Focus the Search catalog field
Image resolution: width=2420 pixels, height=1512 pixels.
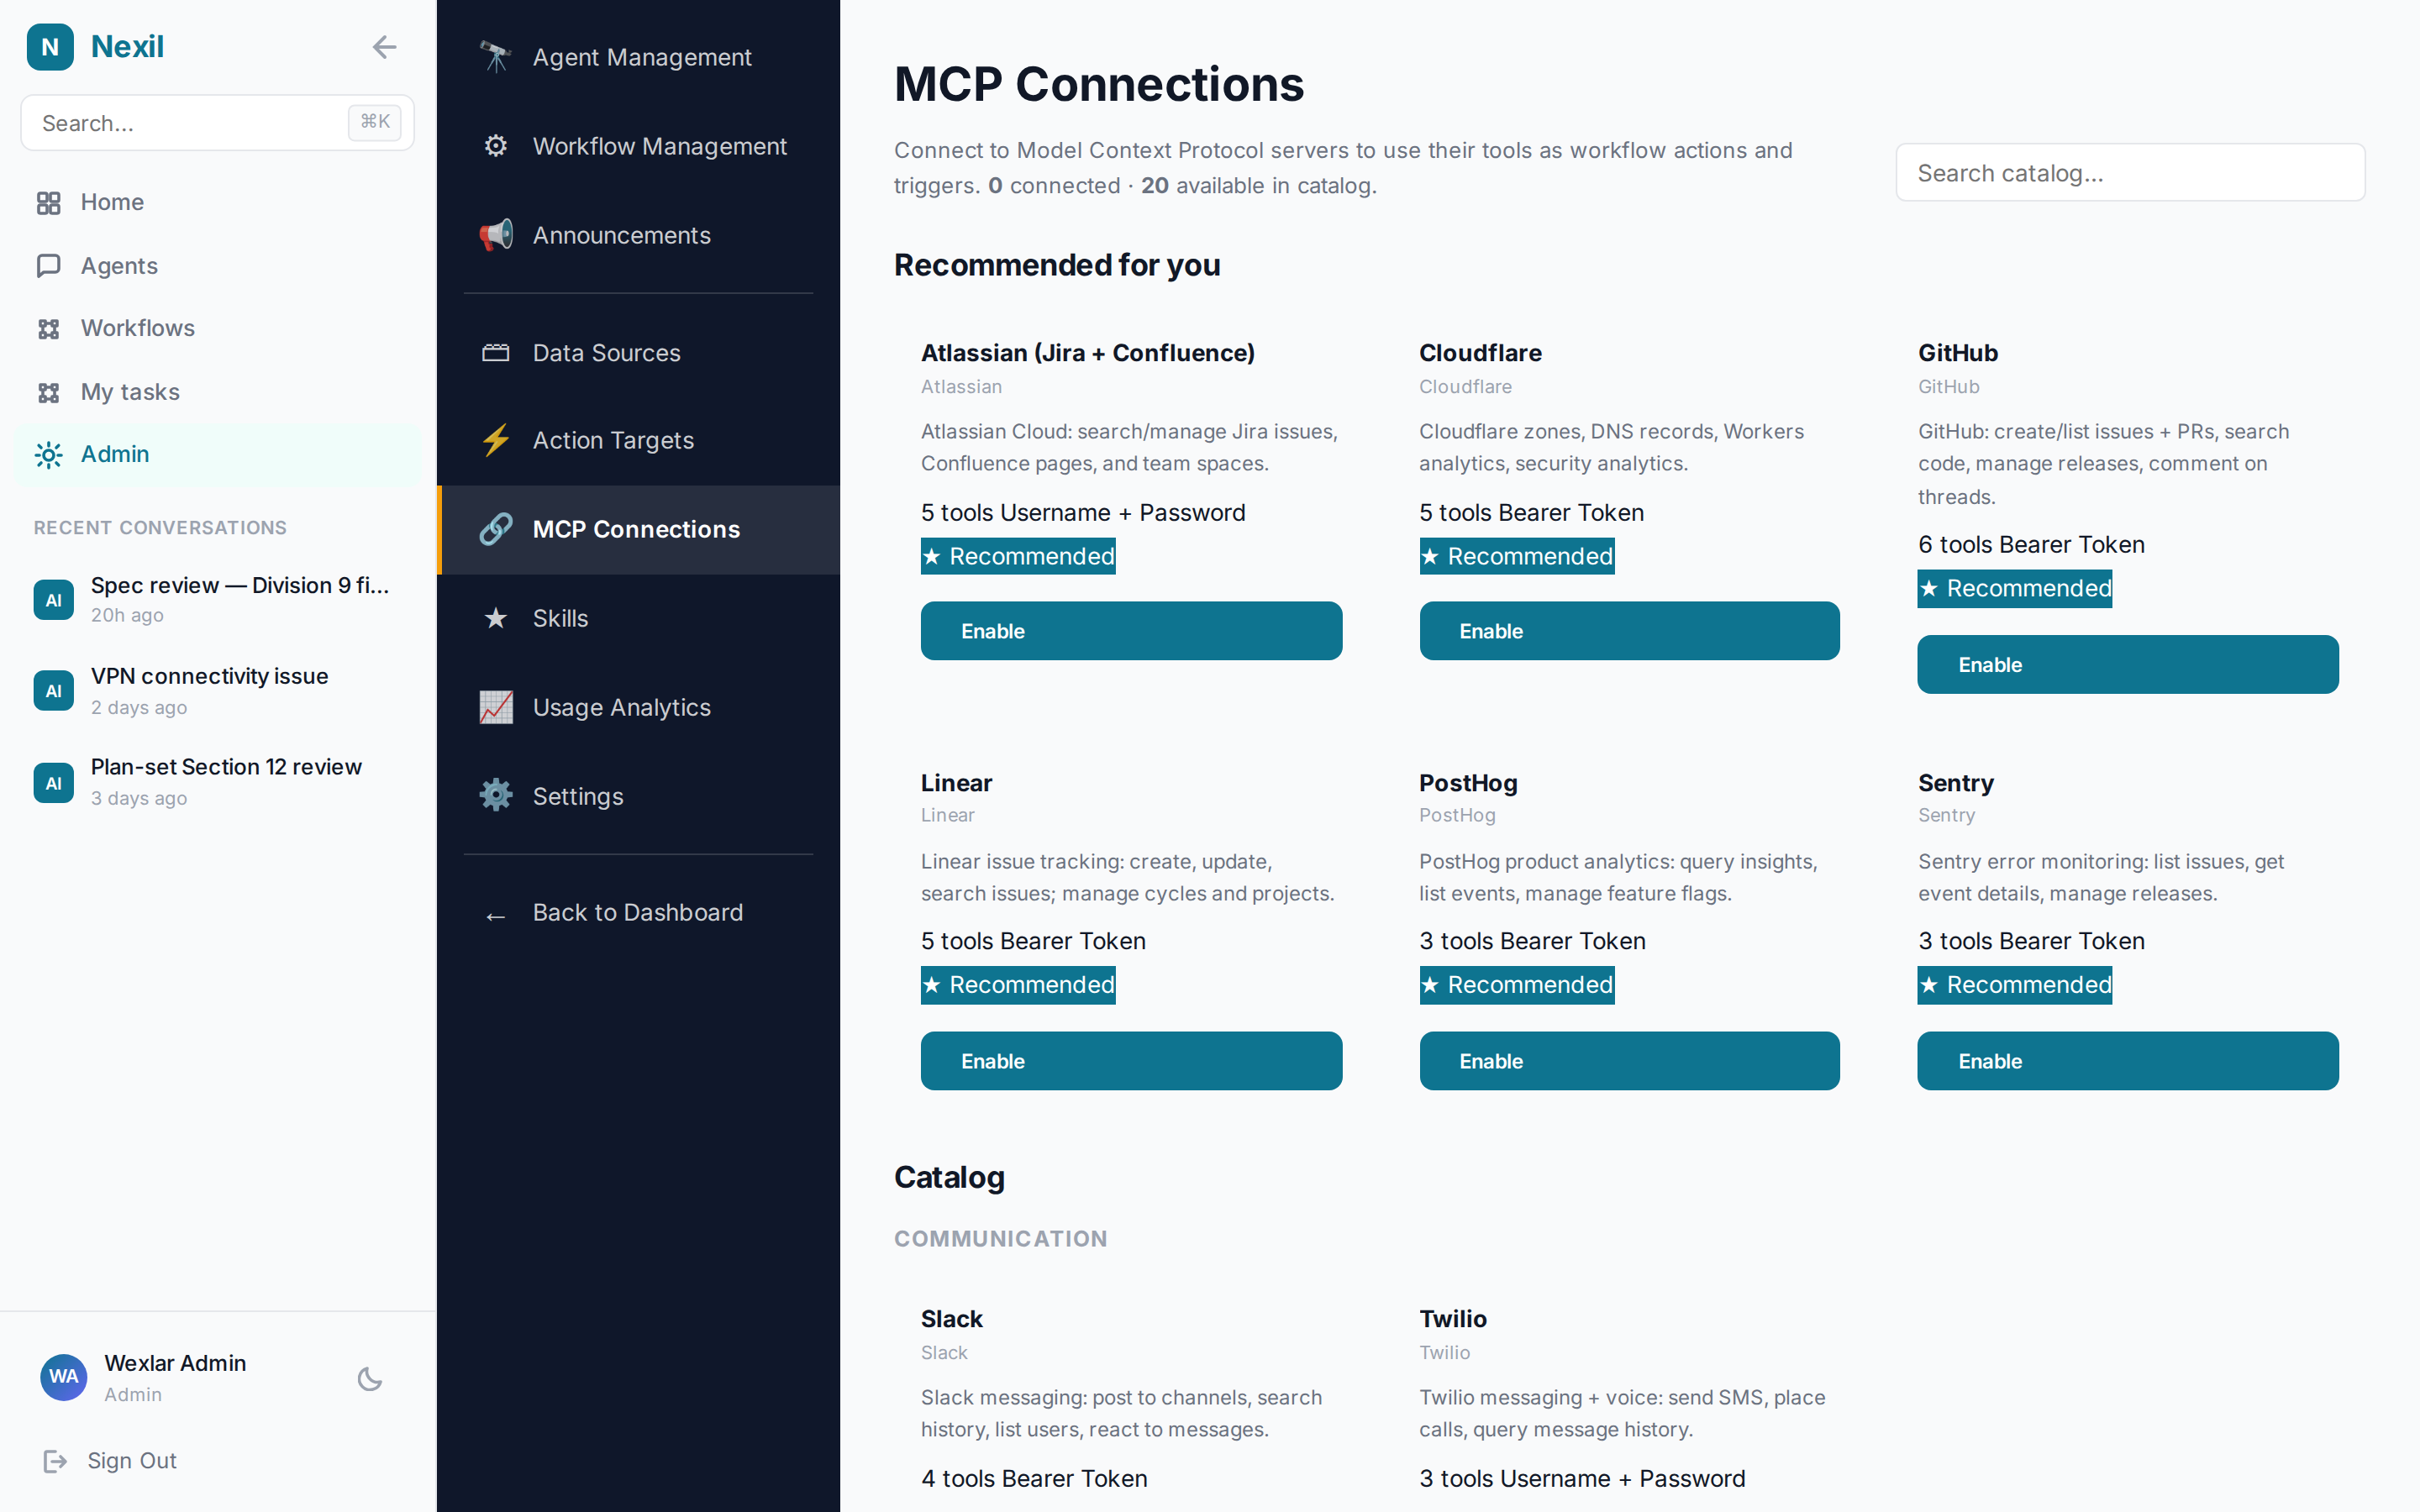tap(2130, 173)
